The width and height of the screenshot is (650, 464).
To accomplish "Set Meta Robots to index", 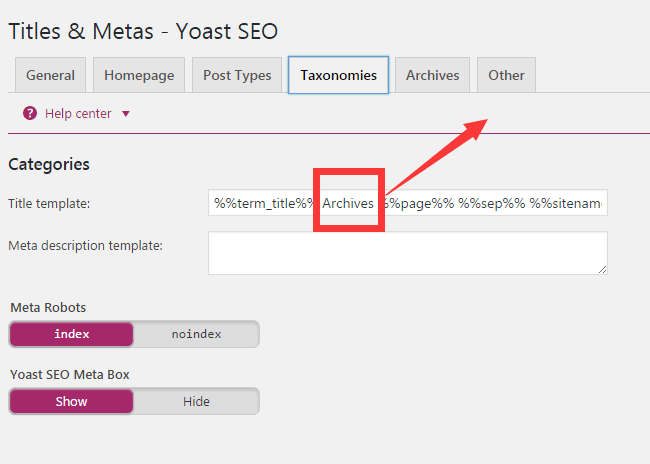I will (71, 334).
